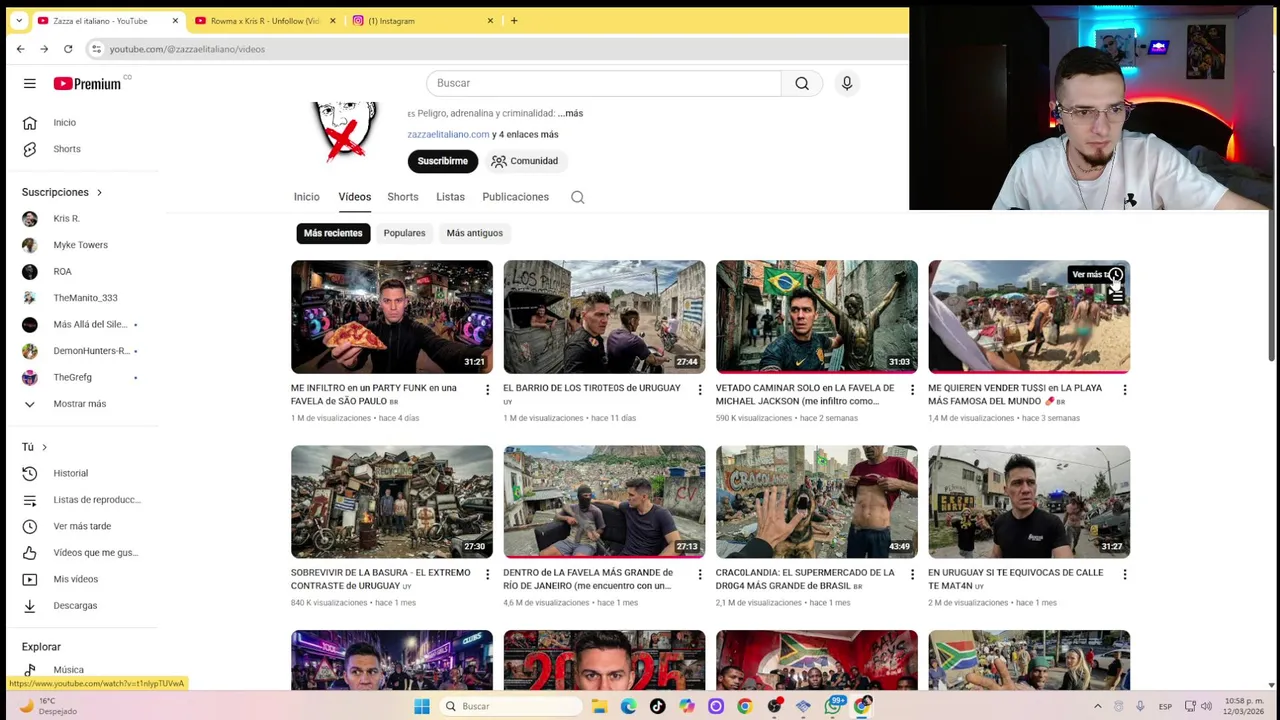Play CRACOLANDIA video thumbnail
The height and width of the screenshot is (720, 1280).
click(817, 502)
